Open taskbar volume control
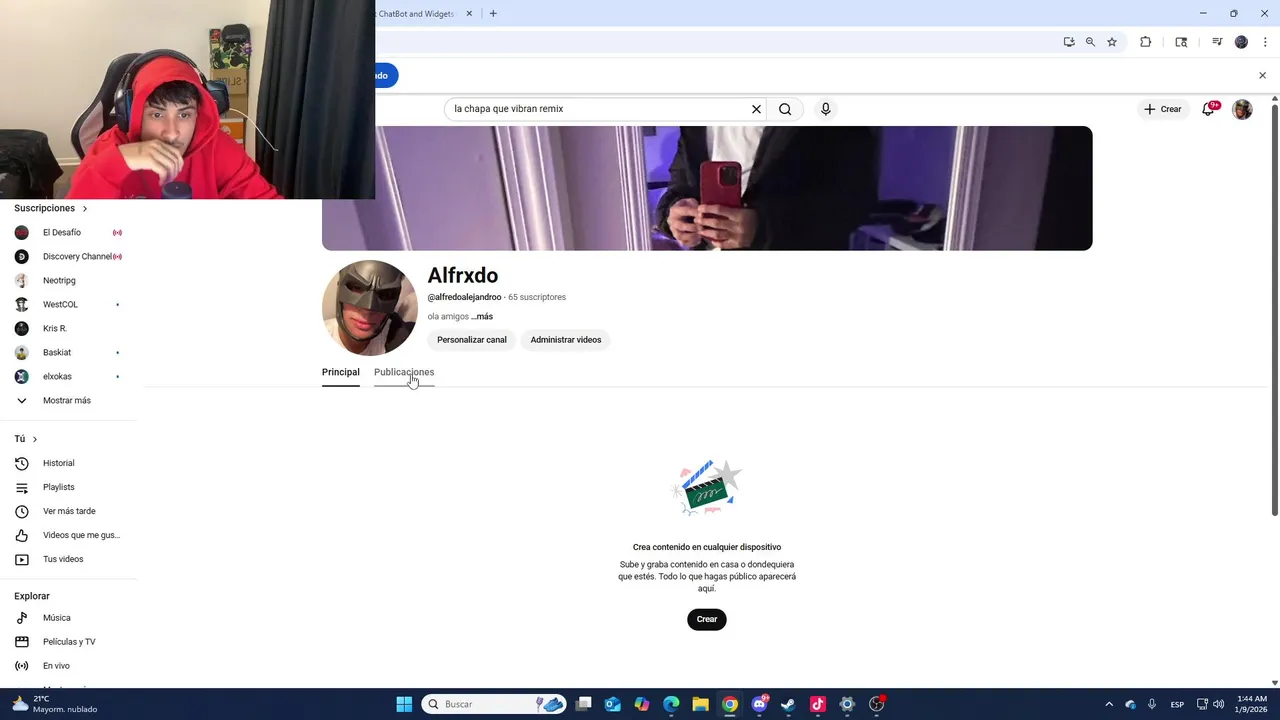 (x=1219, y=704)
